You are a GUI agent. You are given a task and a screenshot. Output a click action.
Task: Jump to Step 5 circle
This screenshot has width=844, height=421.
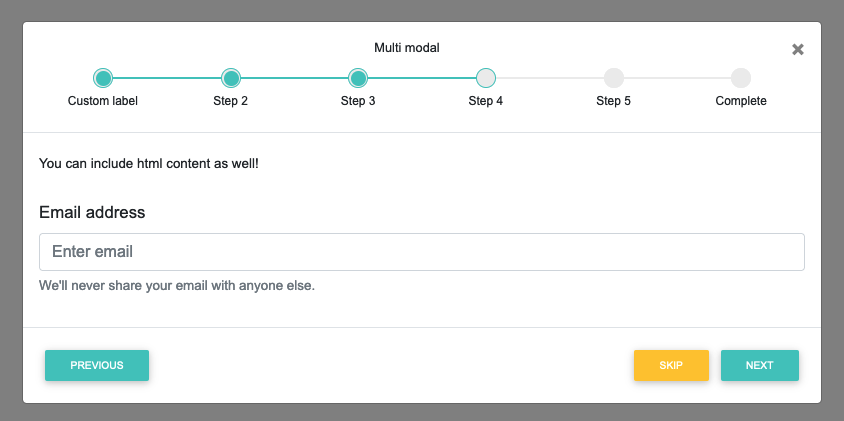613,78
